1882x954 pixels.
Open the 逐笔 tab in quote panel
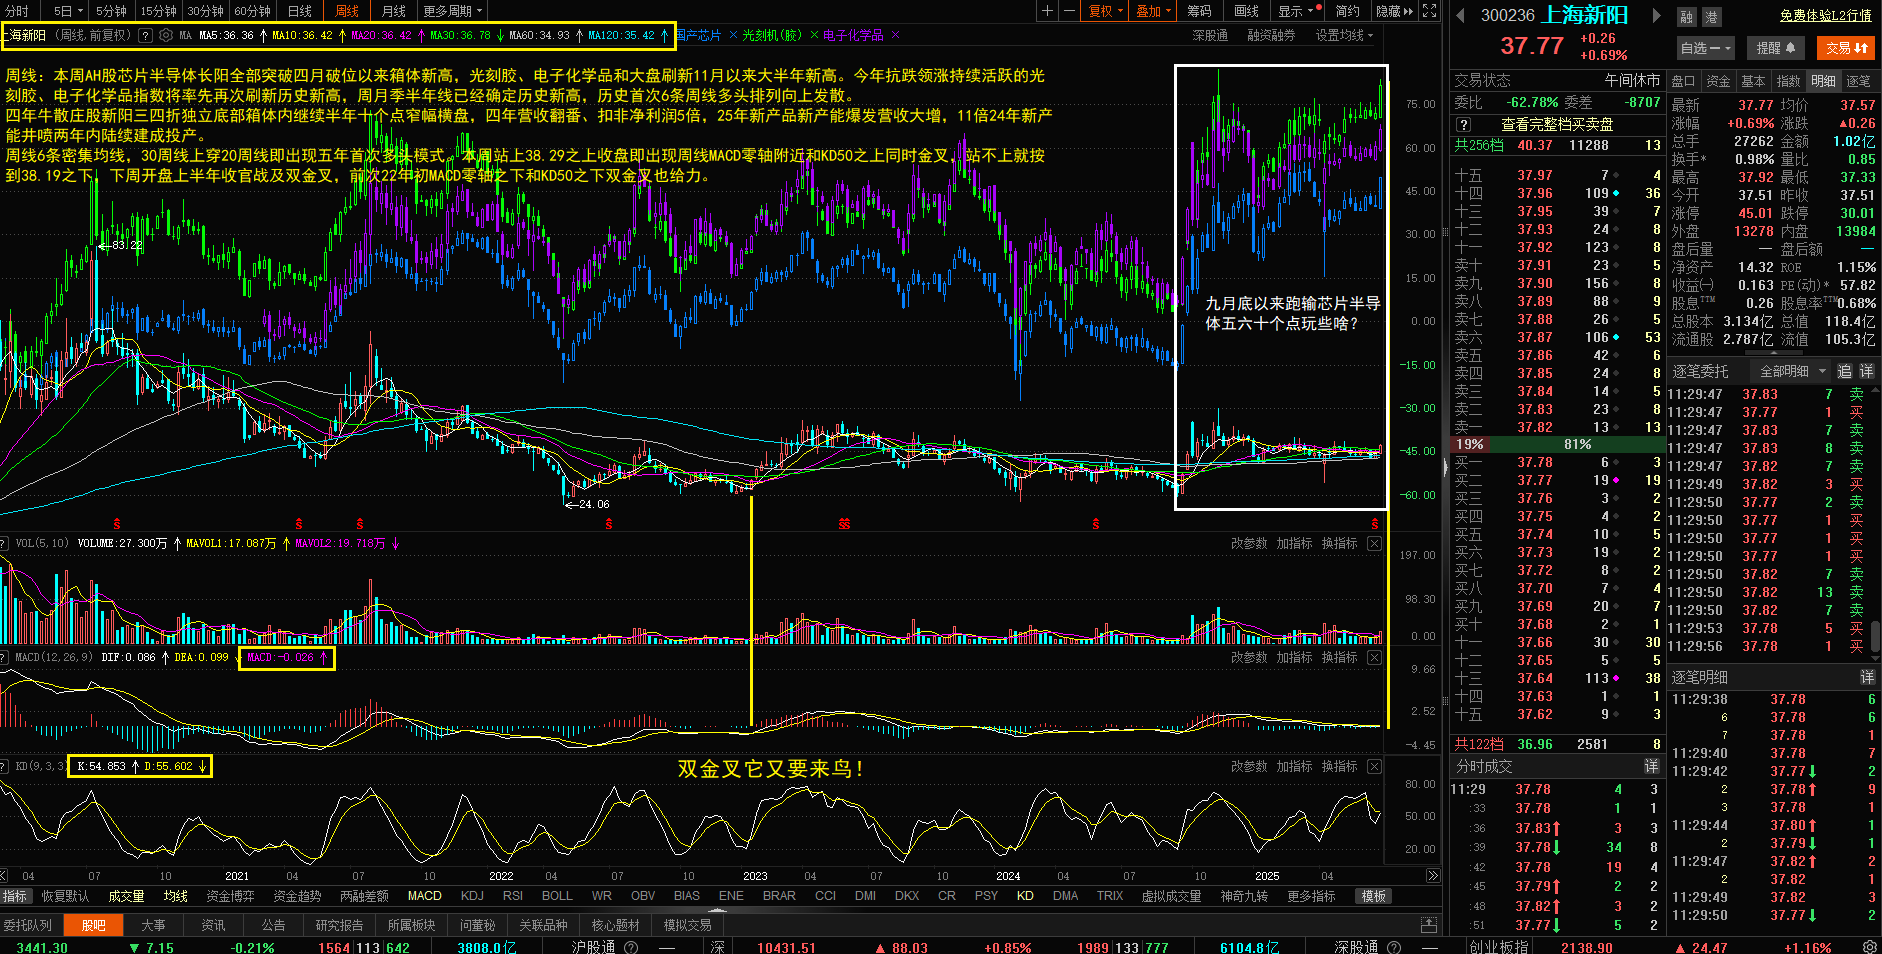point(1858,81)
